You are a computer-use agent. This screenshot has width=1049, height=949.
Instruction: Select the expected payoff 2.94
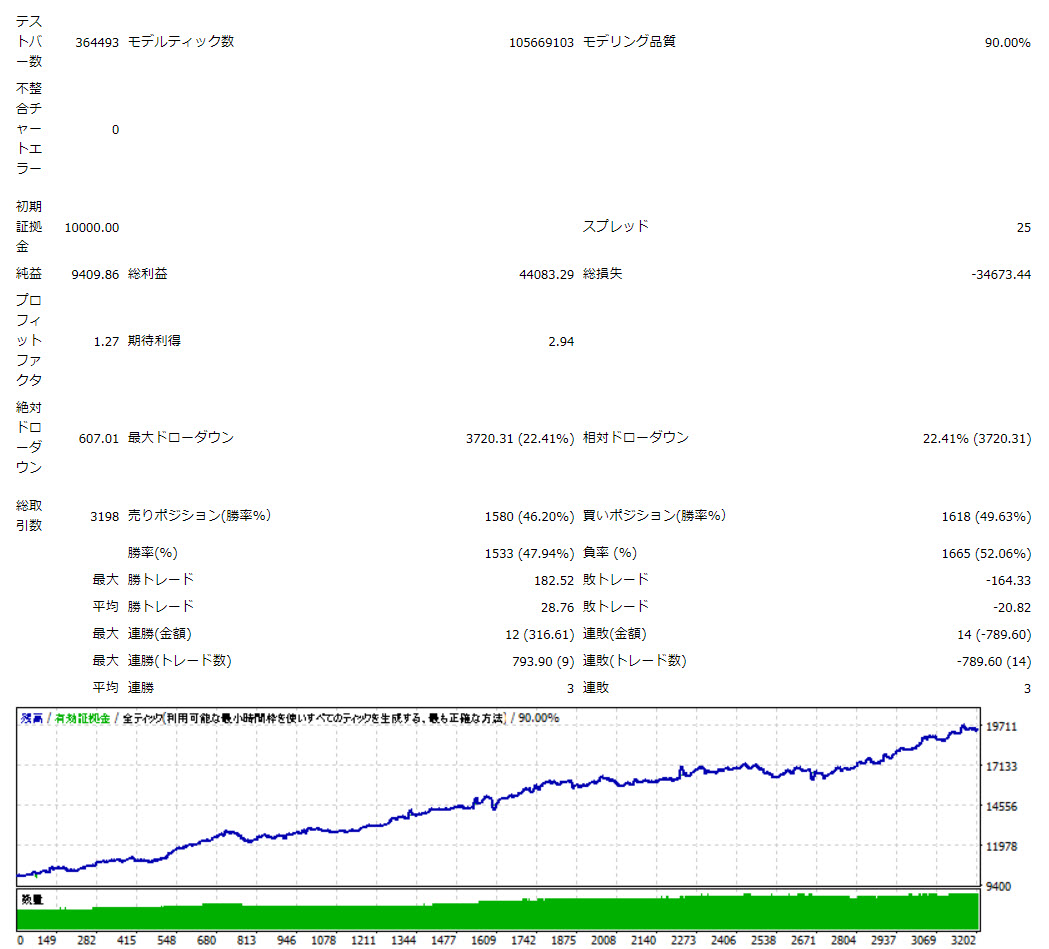point(561,341)
